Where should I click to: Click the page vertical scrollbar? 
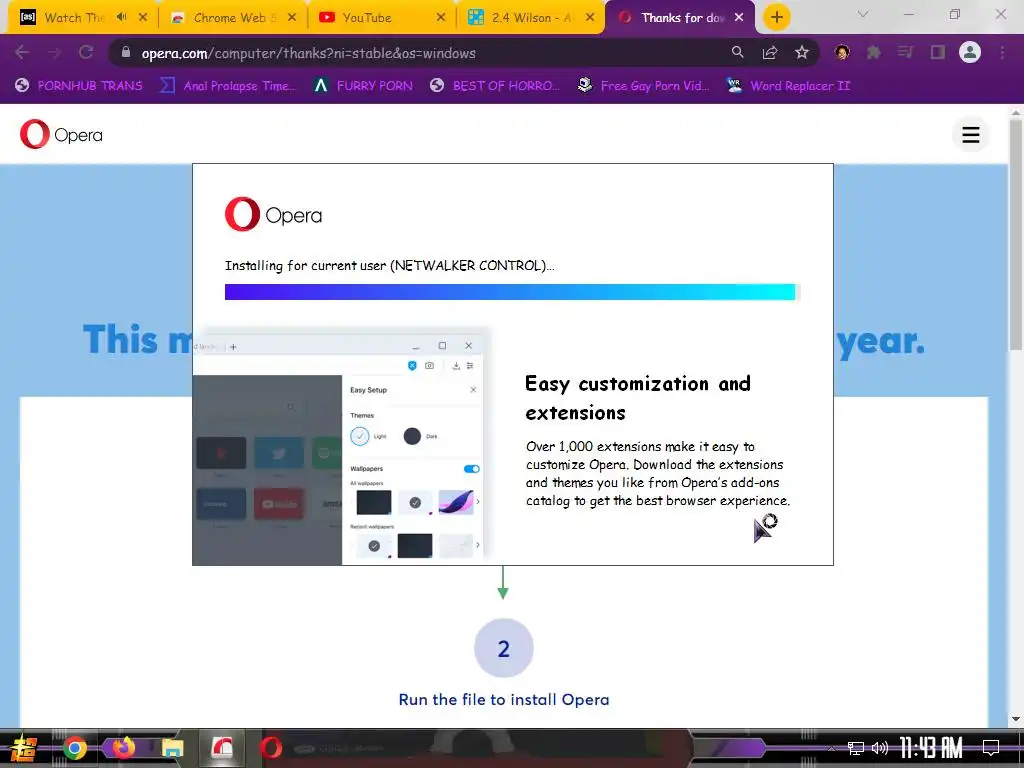click(x=1016, y=235)
